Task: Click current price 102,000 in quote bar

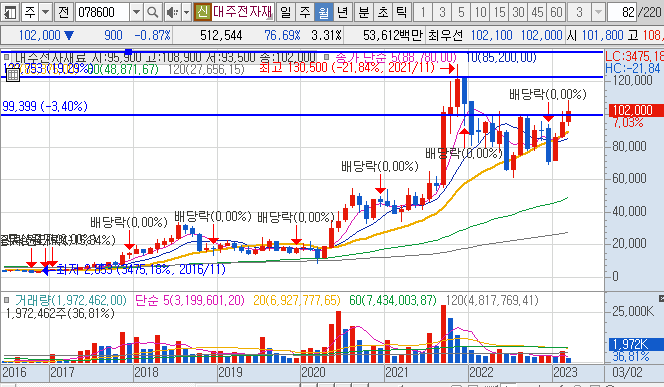Action: tap(39, 36)
